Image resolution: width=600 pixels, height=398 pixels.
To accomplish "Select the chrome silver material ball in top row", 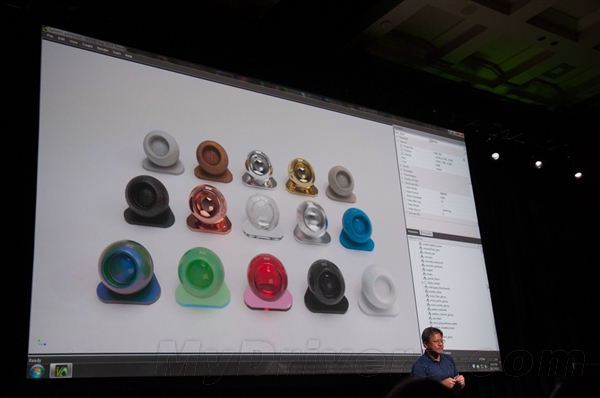I will [259, 169].
